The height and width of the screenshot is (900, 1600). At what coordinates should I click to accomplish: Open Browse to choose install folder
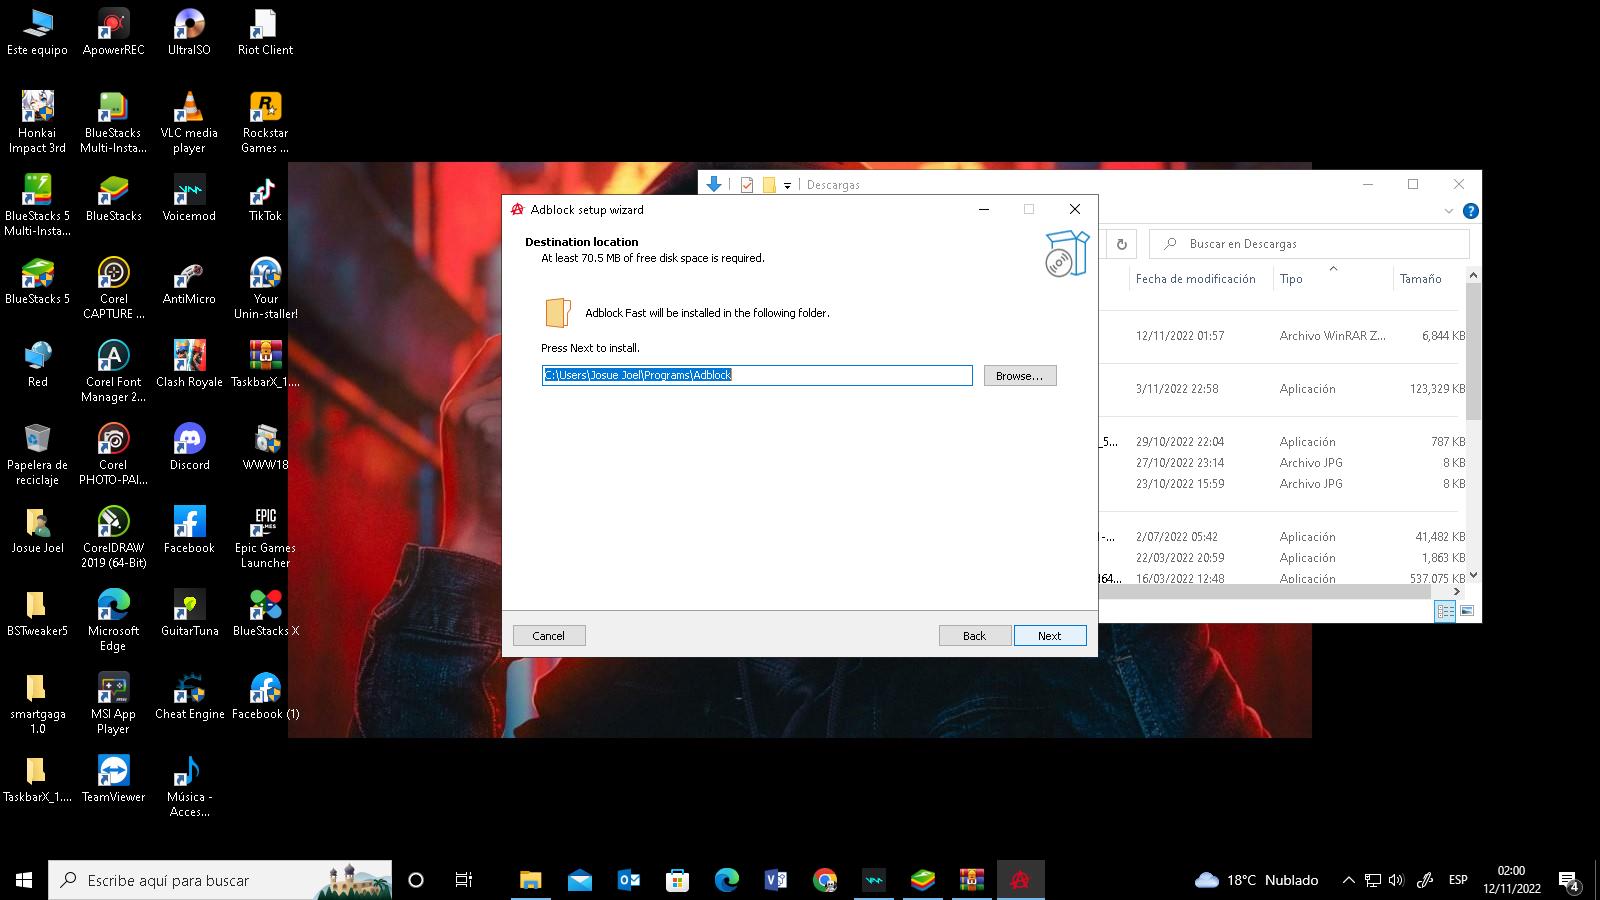click(x=1019, y=376)
